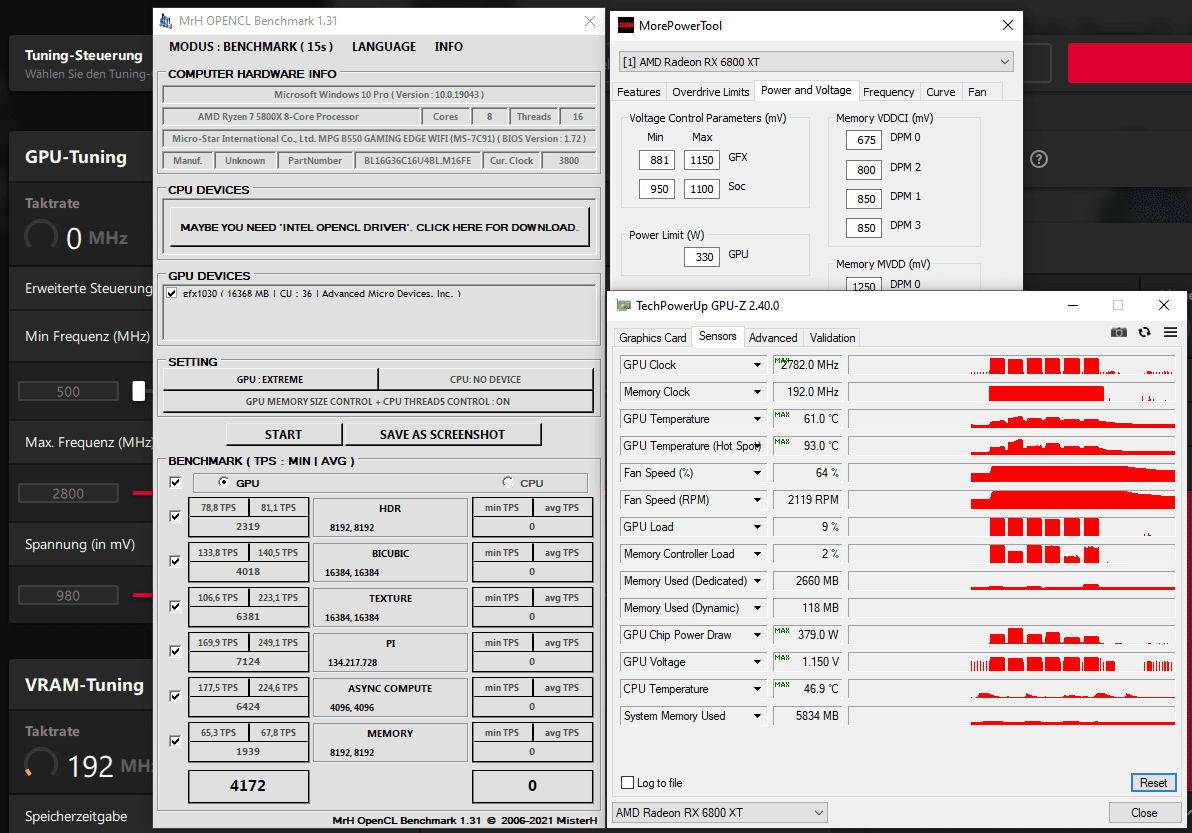Click the Close button in GPU-Z
1192x833 pixels.
[x=1144, y=812]
